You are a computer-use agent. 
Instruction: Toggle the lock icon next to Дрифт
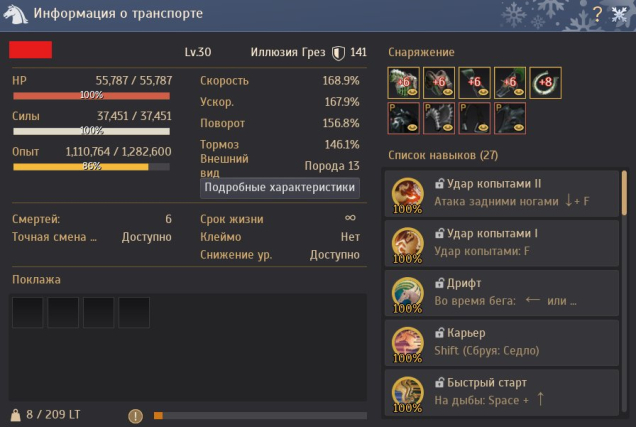[439, 283]
